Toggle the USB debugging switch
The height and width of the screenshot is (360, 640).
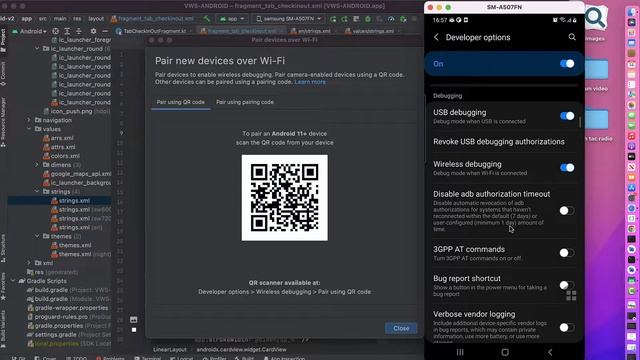(x=567, y=116)
